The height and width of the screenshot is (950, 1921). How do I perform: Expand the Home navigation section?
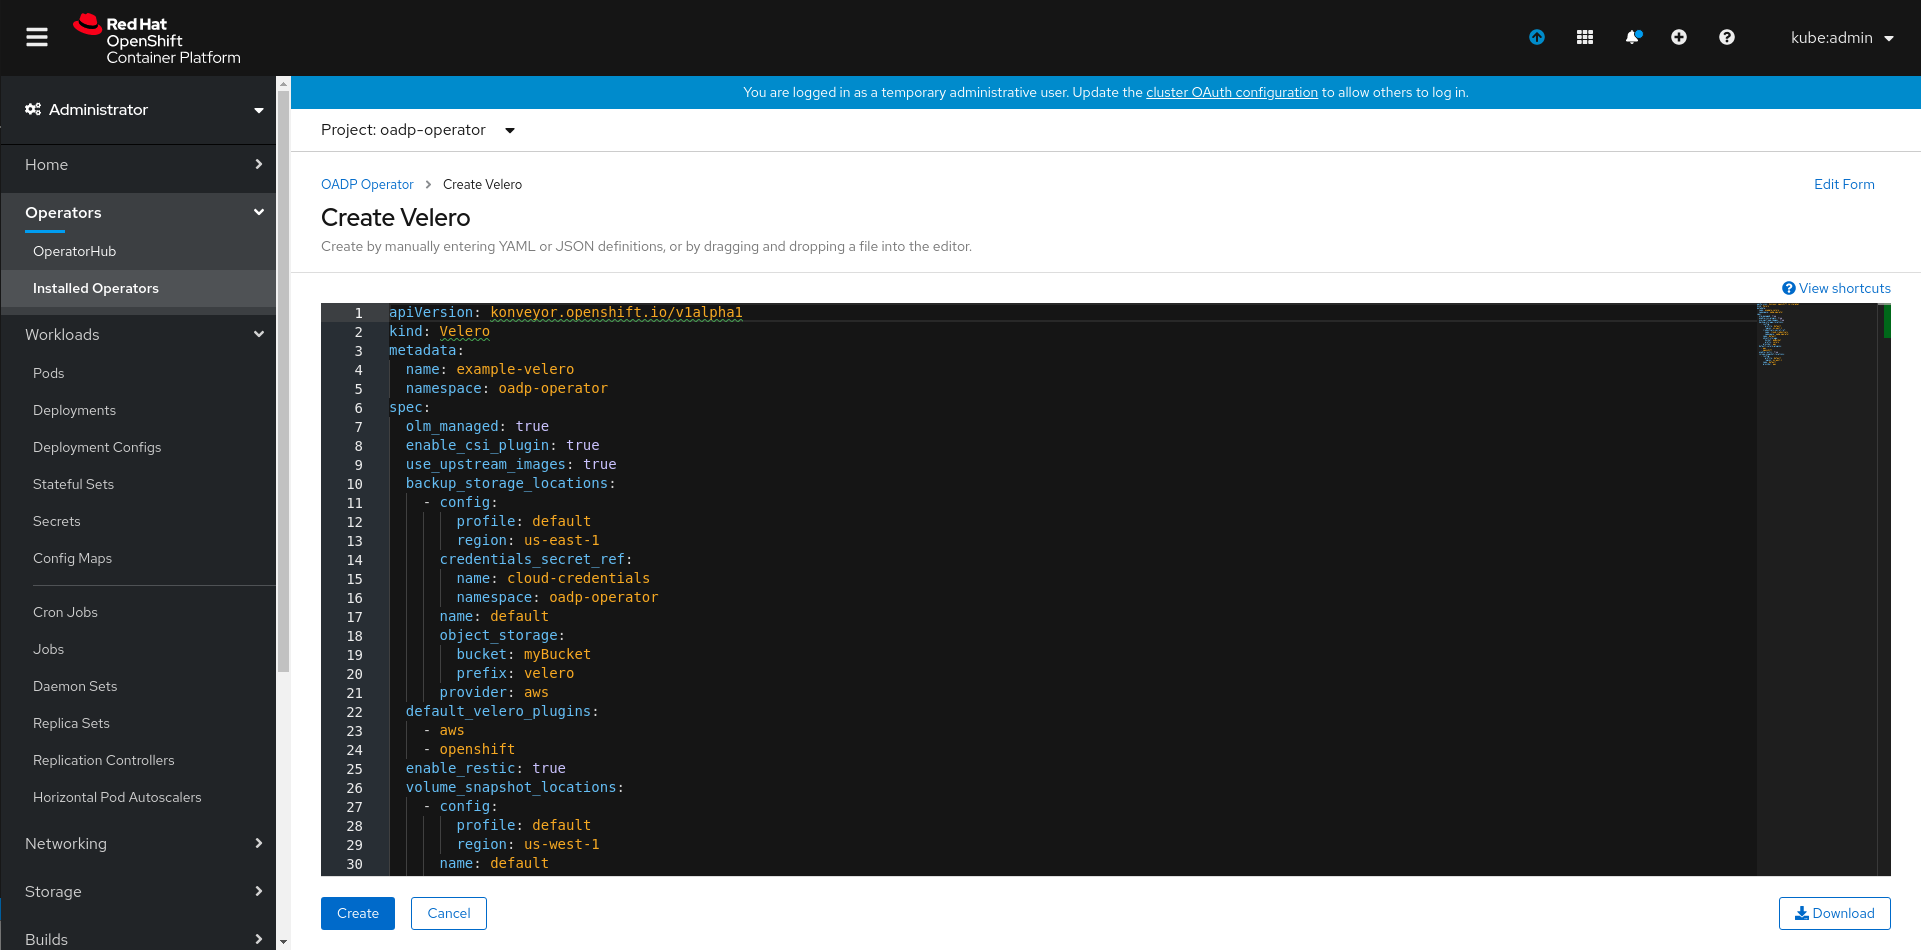(138, 165)
